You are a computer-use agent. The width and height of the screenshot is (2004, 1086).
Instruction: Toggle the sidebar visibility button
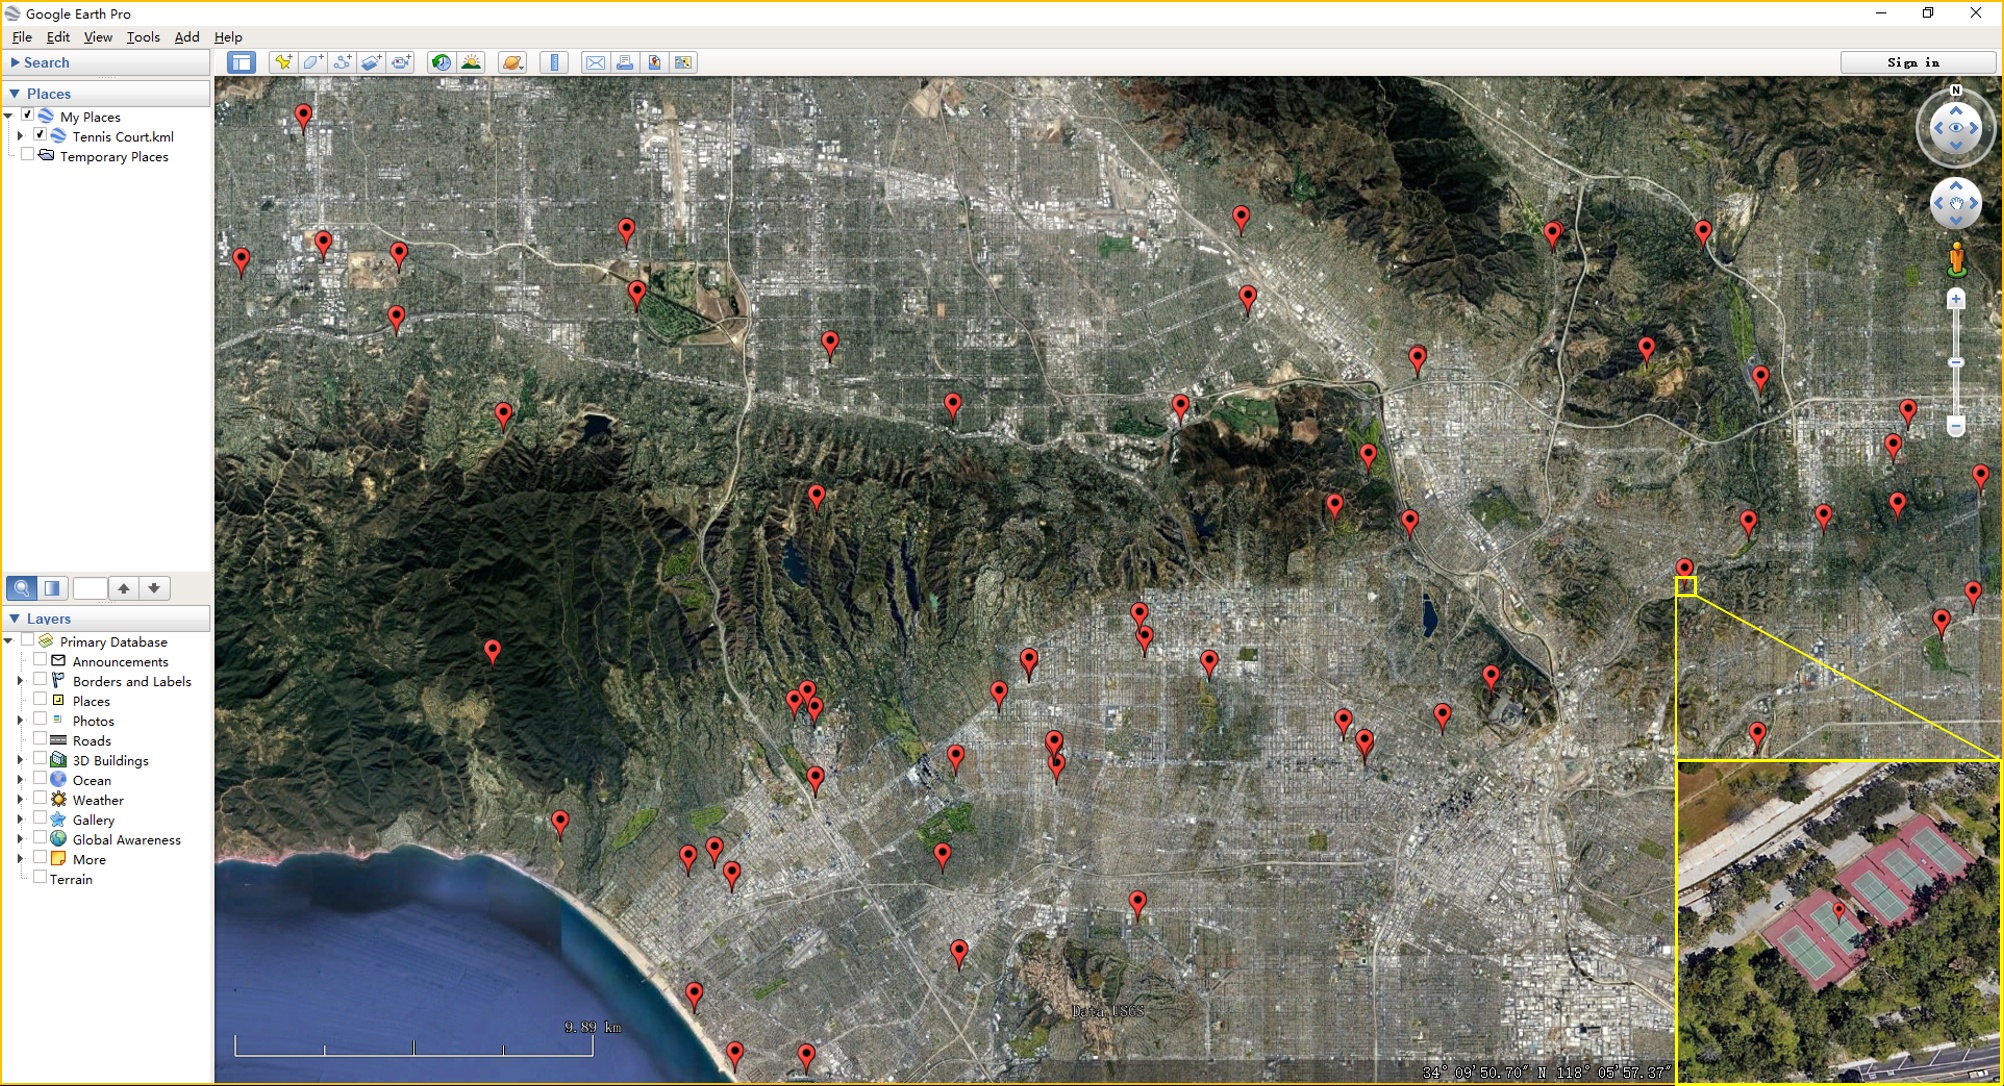(x=241, y=62)
